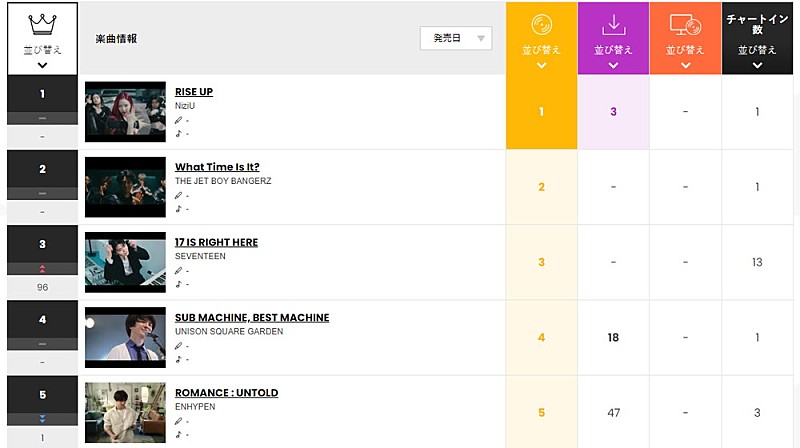Screen dimensions: 800x448
Task: Click the NiziU RISE UP video thumbnail
Action: point(125,112)
